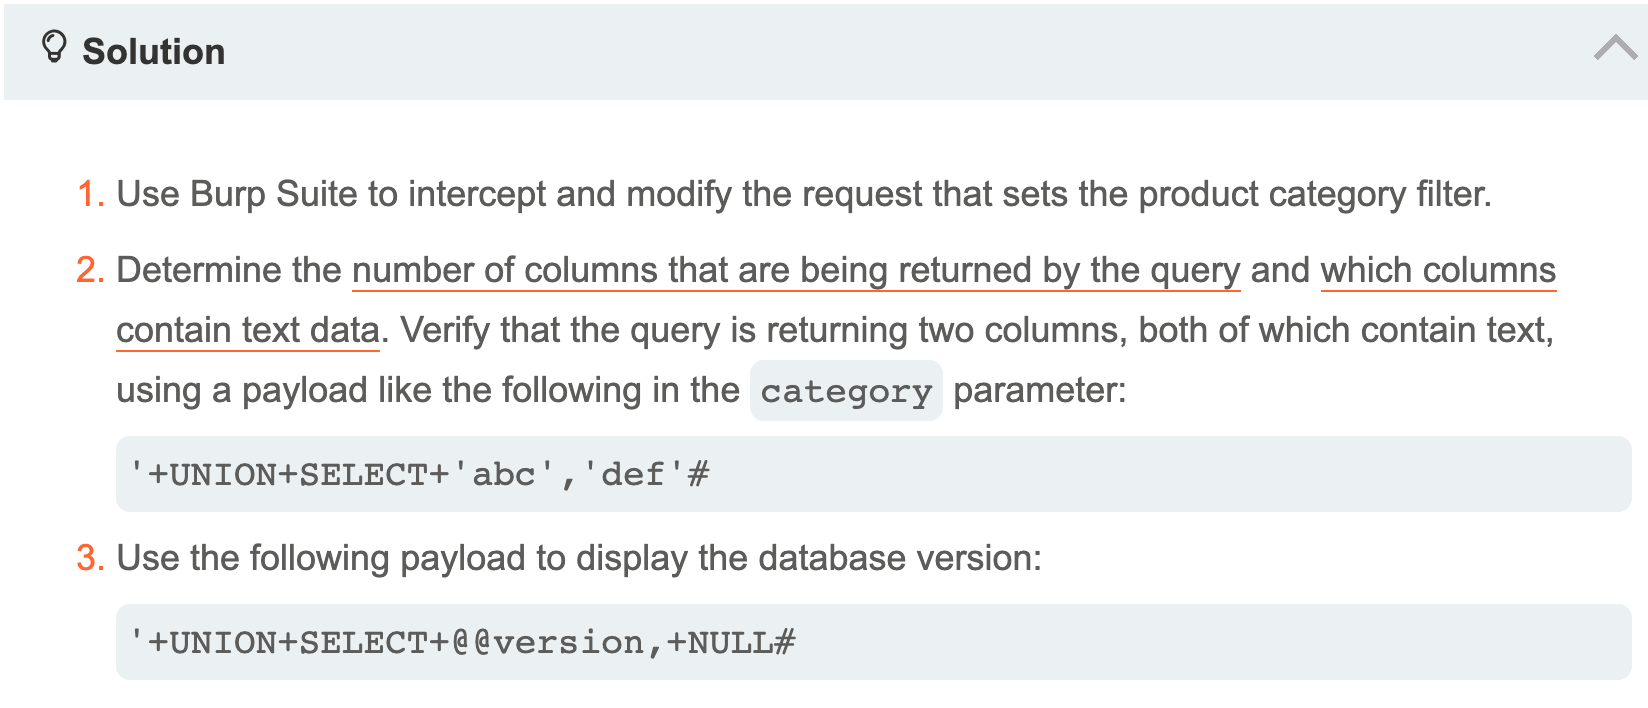Click the word 'parameter:' after category

(1039, 391)
